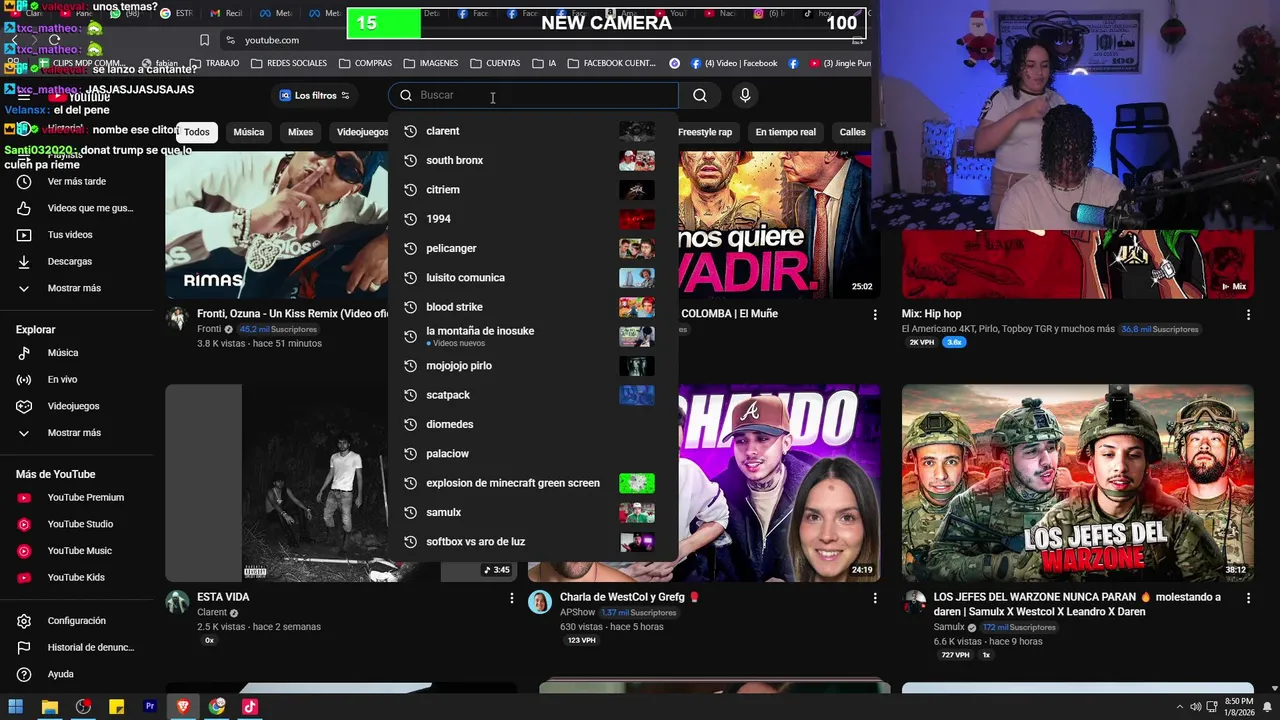The height and width of the screenshot is (720, 1280).
Task: Select the 'En tiempo real' filter chip
Action: (x=785, y=132)
